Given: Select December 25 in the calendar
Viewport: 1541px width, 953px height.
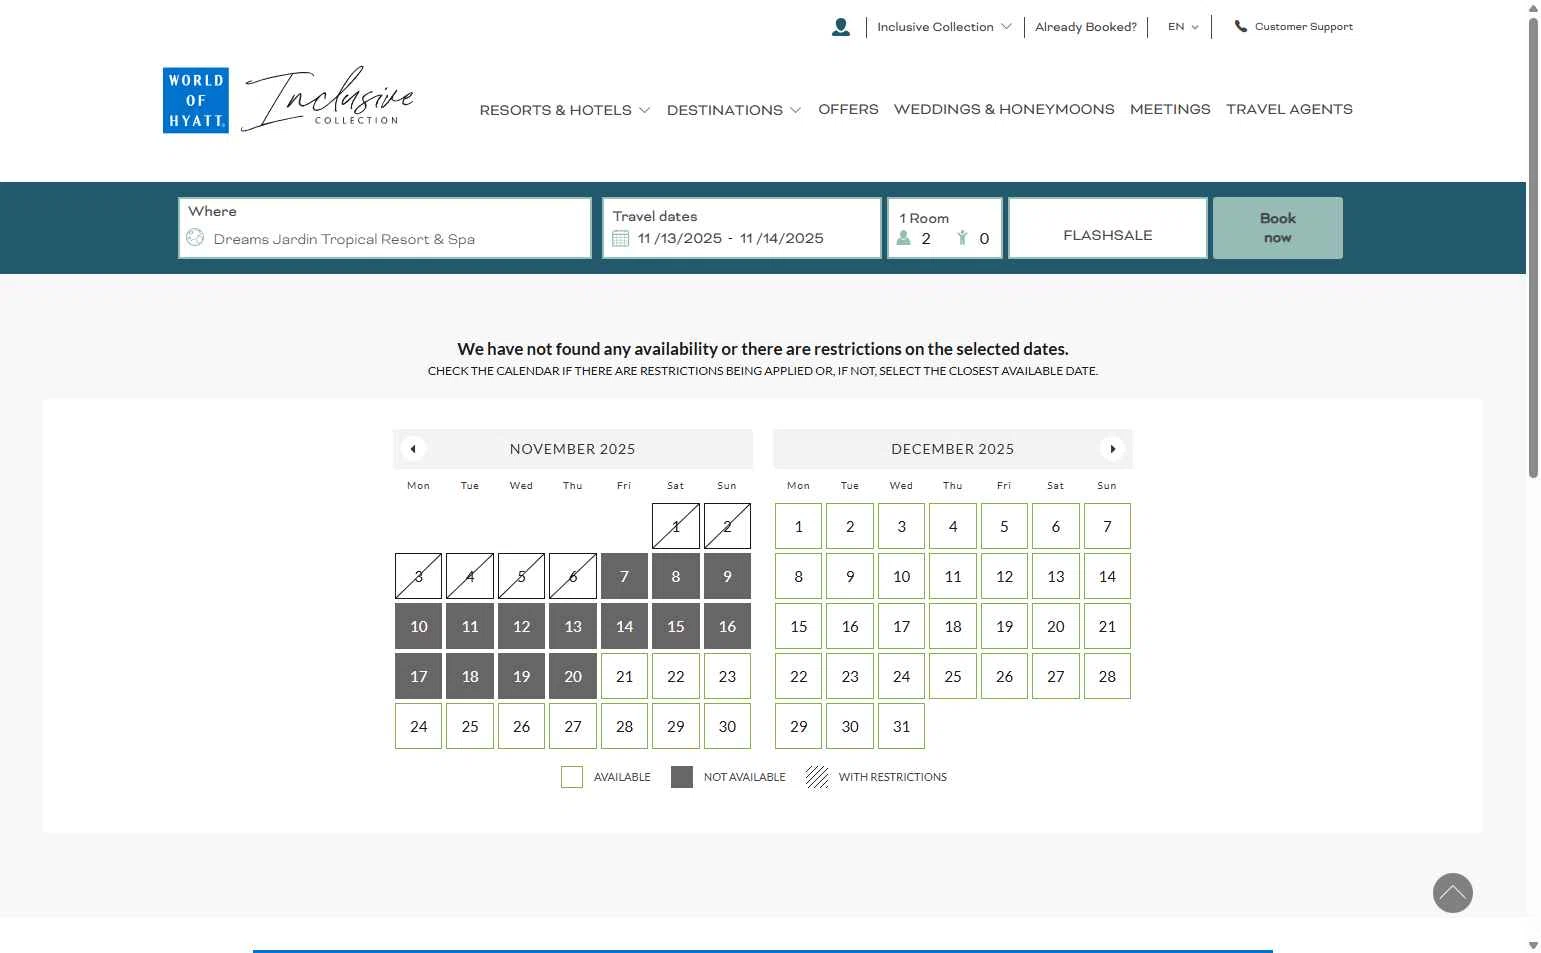Looking at the screenshot, I should pos(953,676).
